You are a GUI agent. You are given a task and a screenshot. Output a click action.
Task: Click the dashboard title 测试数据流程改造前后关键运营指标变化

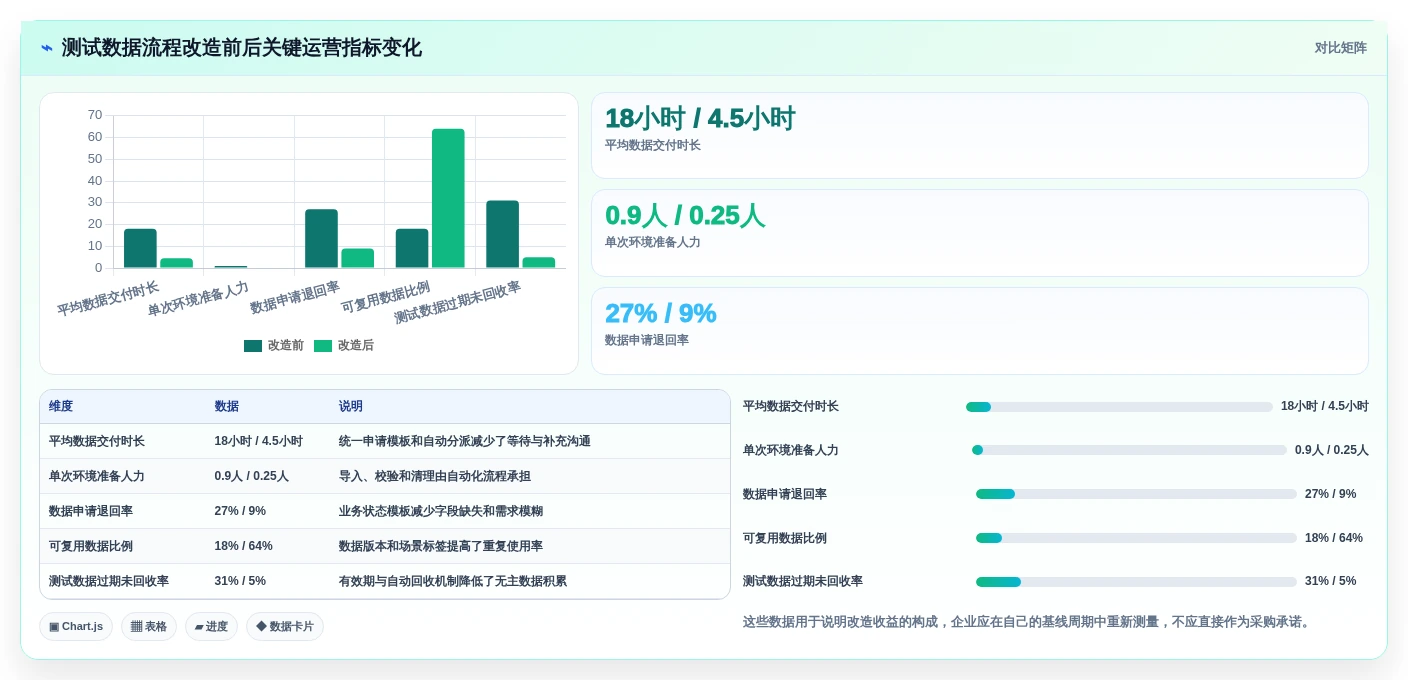coord(242,48)
